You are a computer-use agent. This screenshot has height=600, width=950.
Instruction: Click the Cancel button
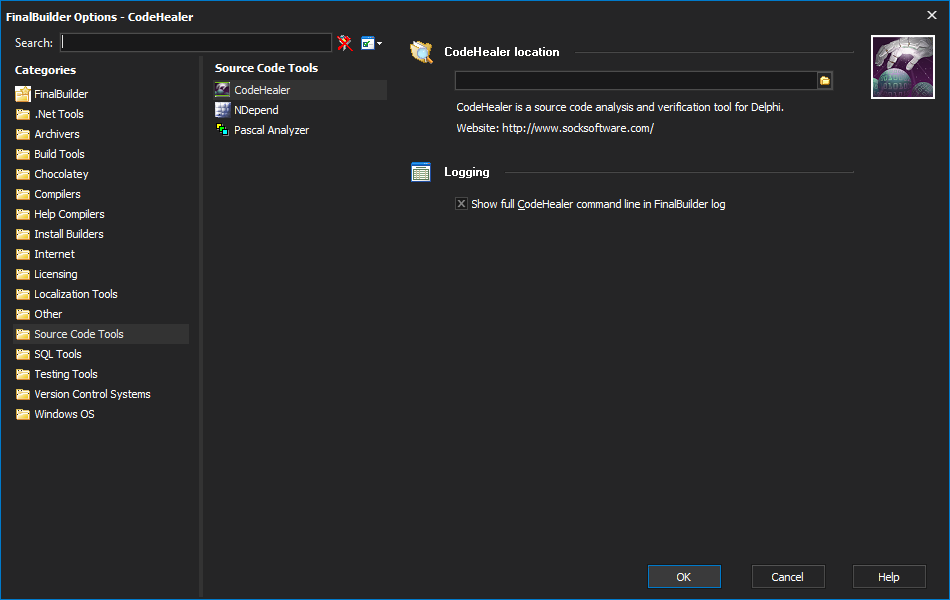pyautogui.click(x=788, y=576)
